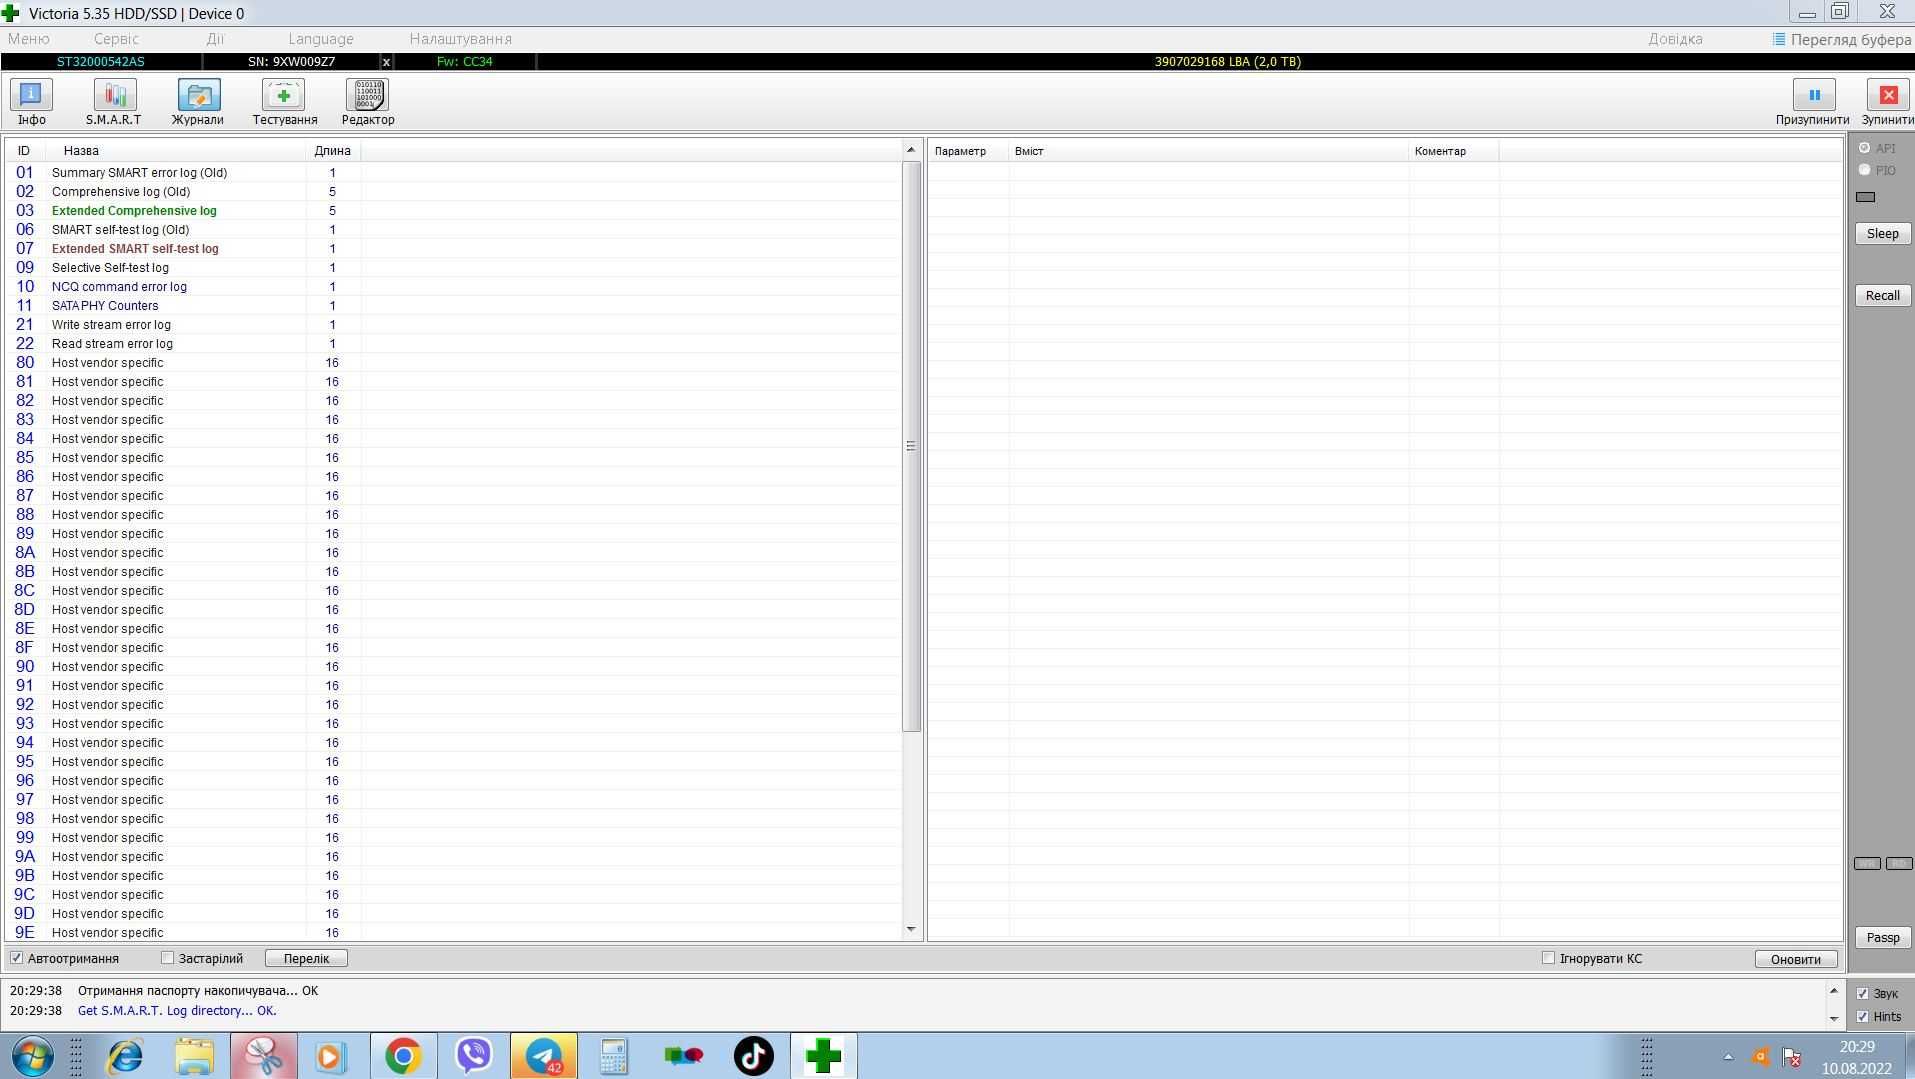Viewport: 1915px width, 1079px height.
Task: Select the API radio button
Action: click(x=1865, y=148)
